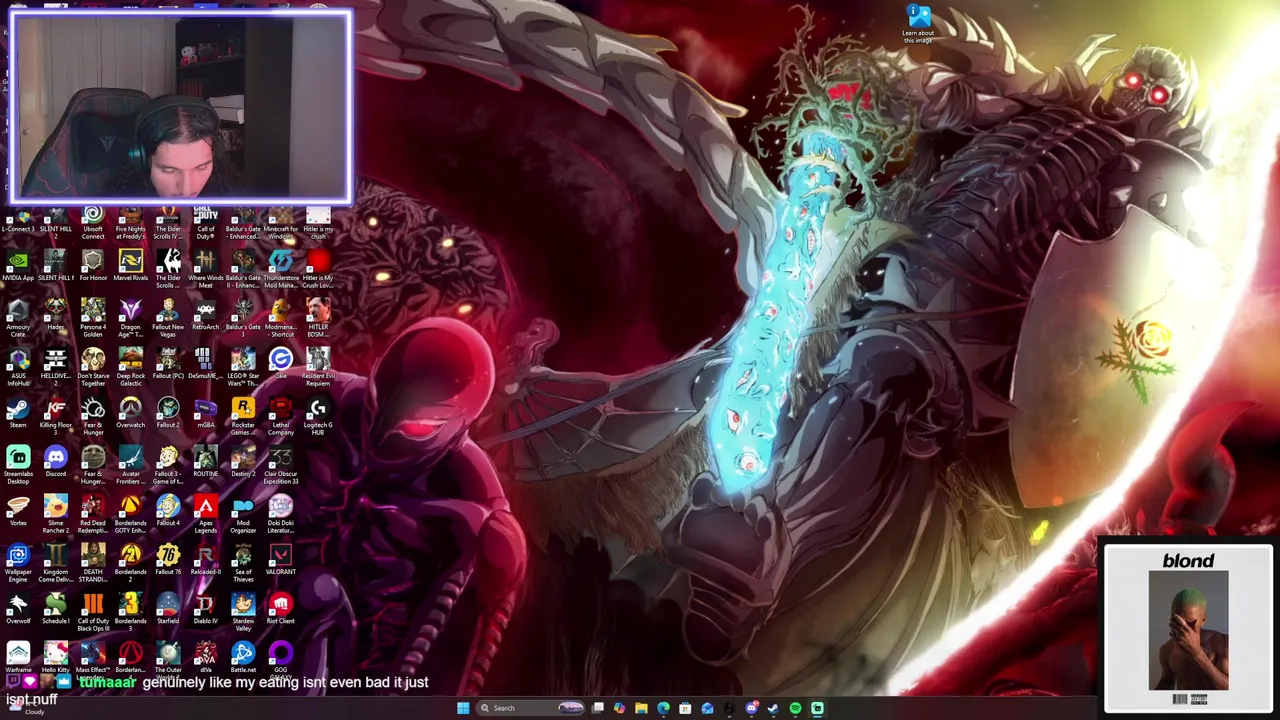
Task: Select the Battle.net desktop icon
Action: coord(243,659)
